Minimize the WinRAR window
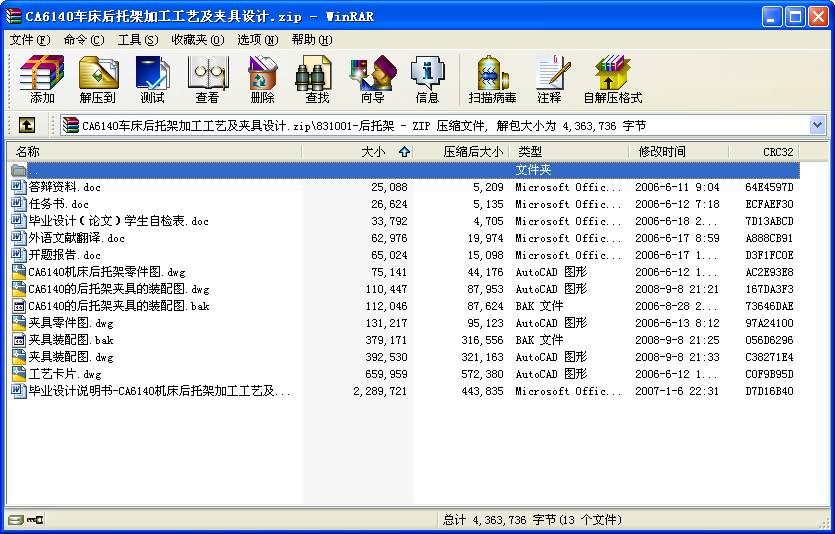 tap(772, 16)
